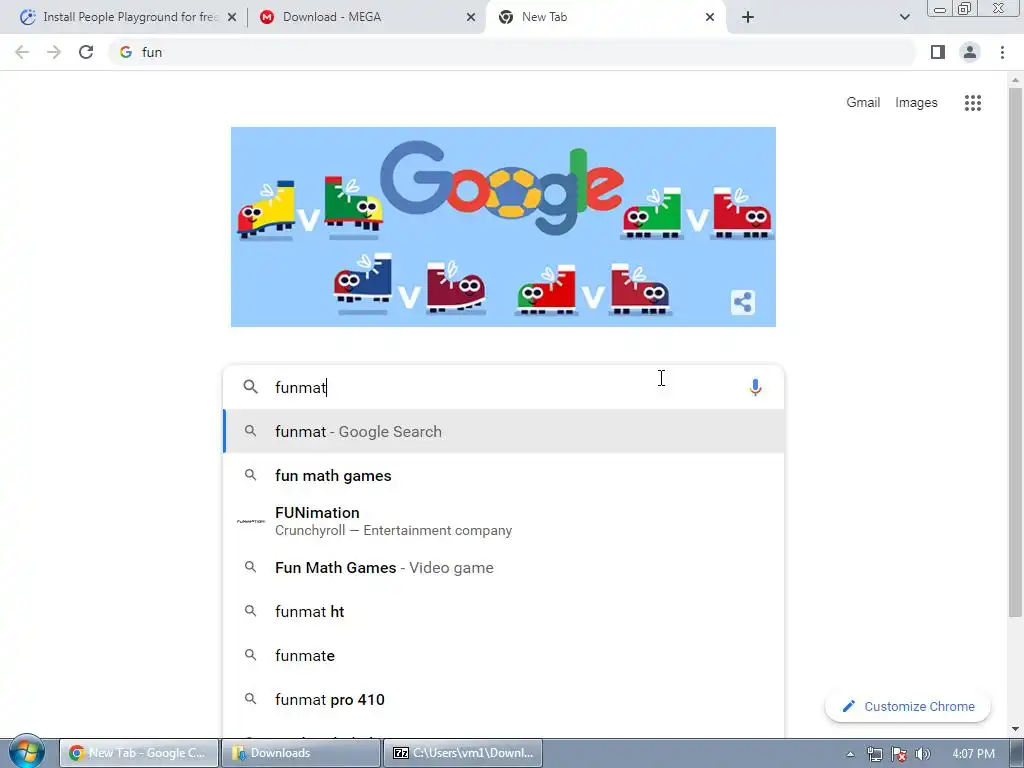Click the Google football Doodle image
The width and height of the screenshot is (1024, 768).
(503, 227)
